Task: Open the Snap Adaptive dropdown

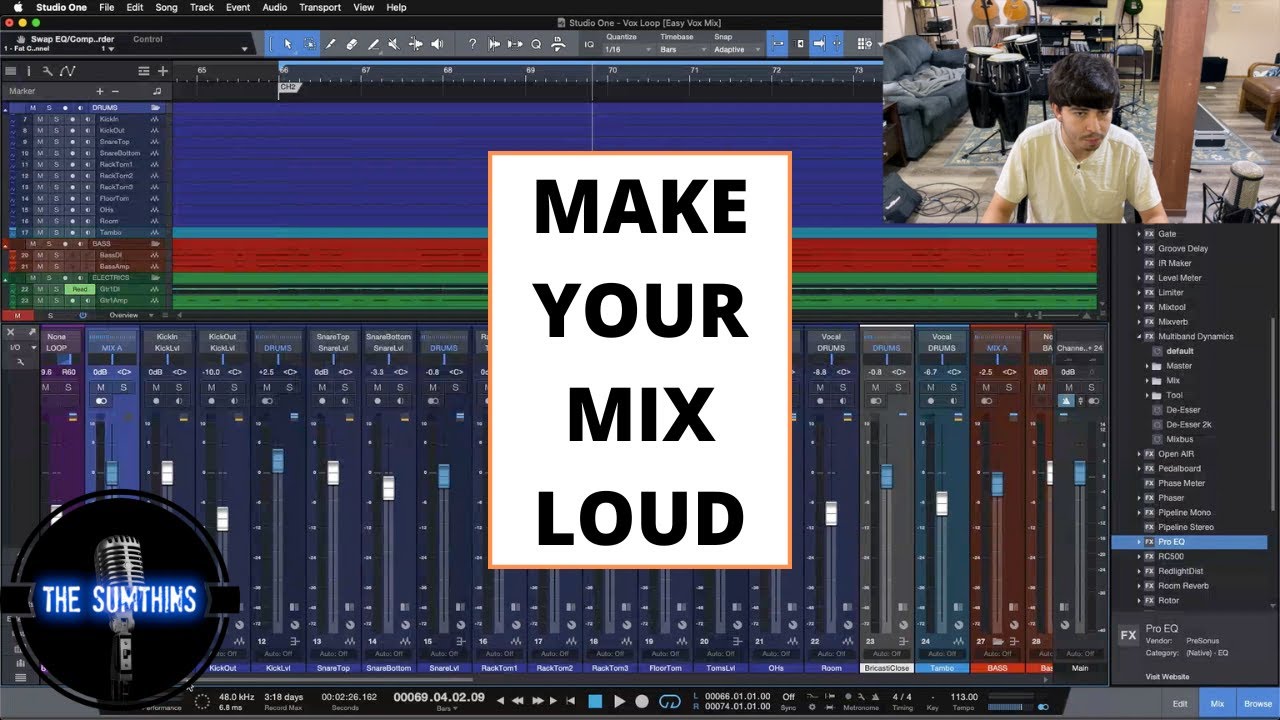Action: pos(736,49)
